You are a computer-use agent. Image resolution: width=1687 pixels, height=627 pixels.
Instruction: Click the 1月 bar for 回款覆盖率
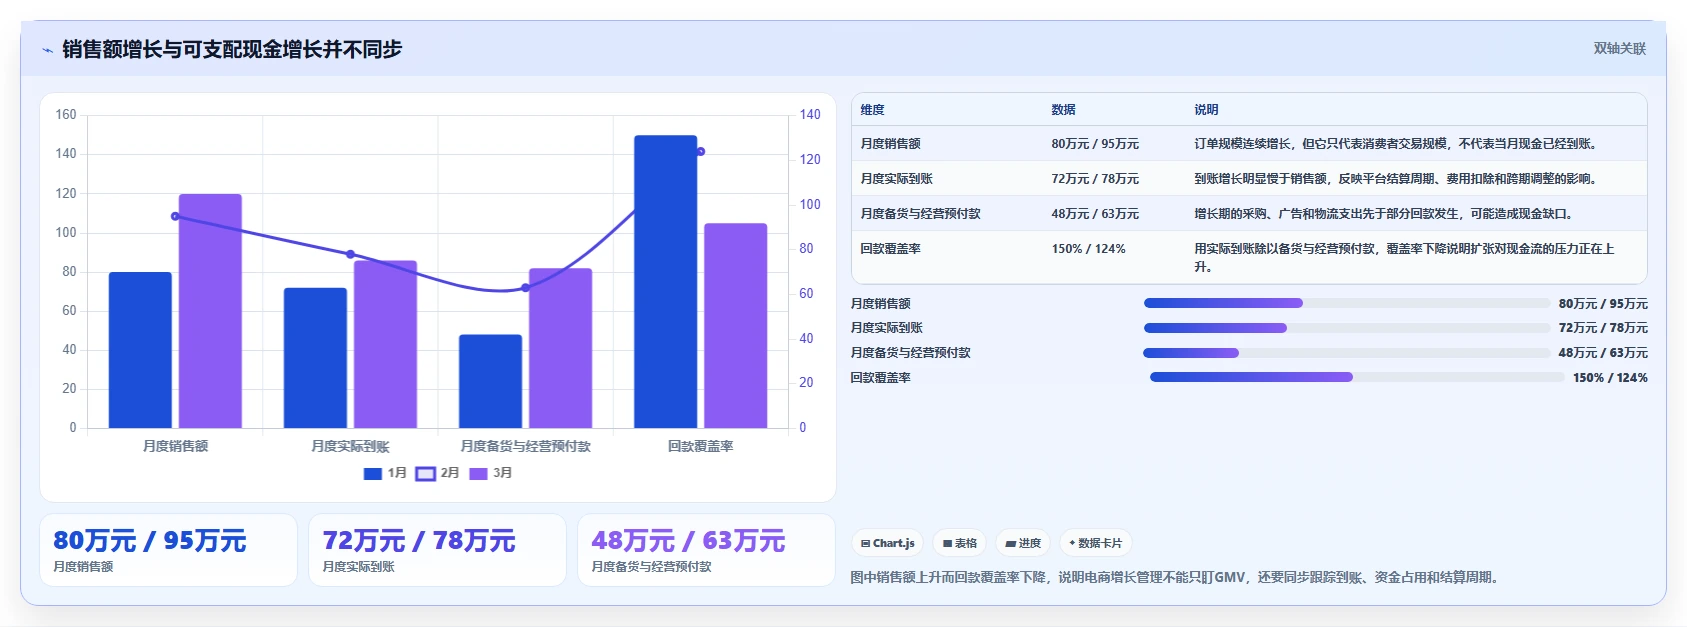(665, 282)
